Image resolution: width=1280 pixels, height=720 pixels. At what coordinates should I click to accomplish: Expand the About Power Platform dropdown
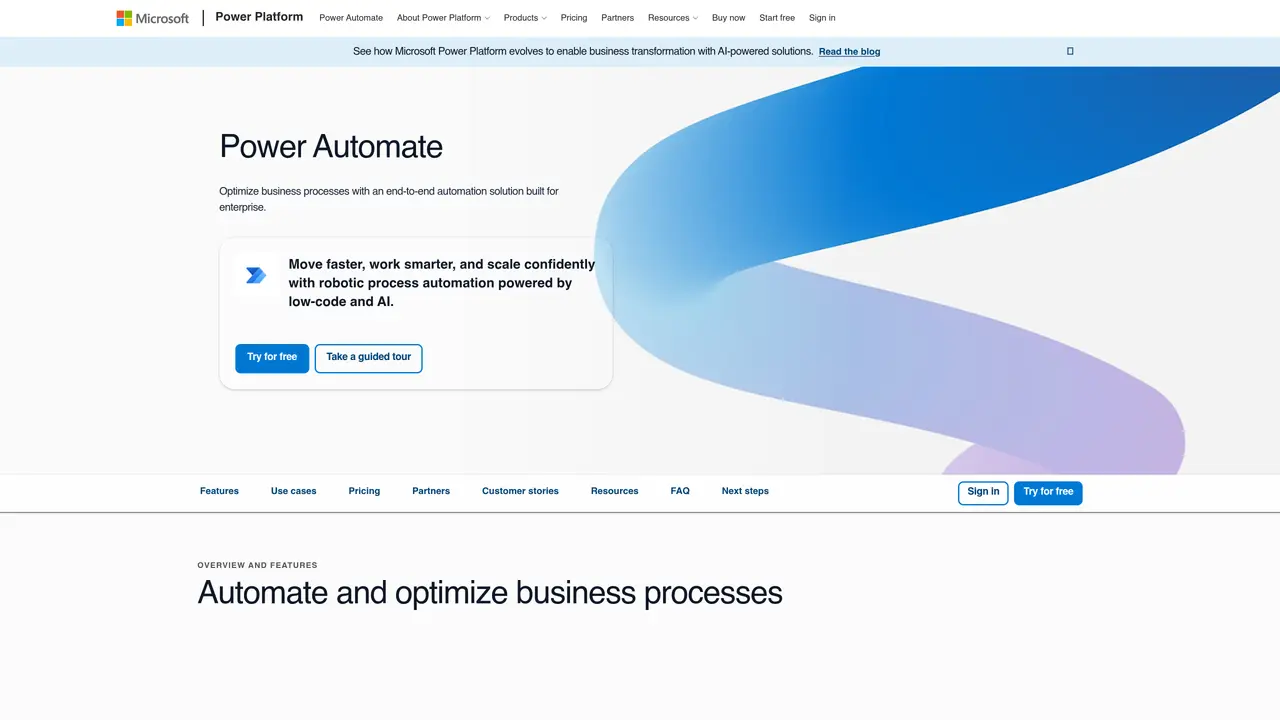tap(443, 18)
